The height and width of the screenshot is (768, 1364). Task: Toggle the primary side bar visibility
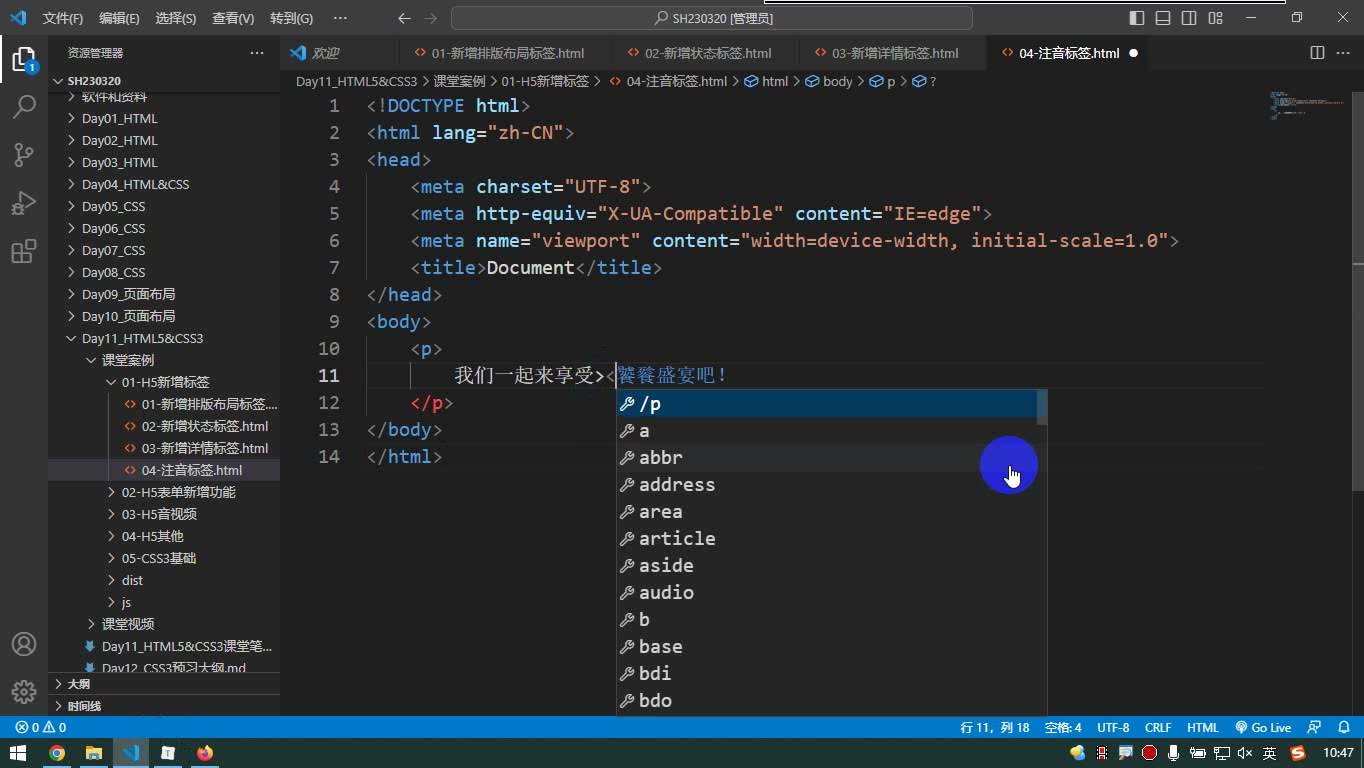[1137, 18]
